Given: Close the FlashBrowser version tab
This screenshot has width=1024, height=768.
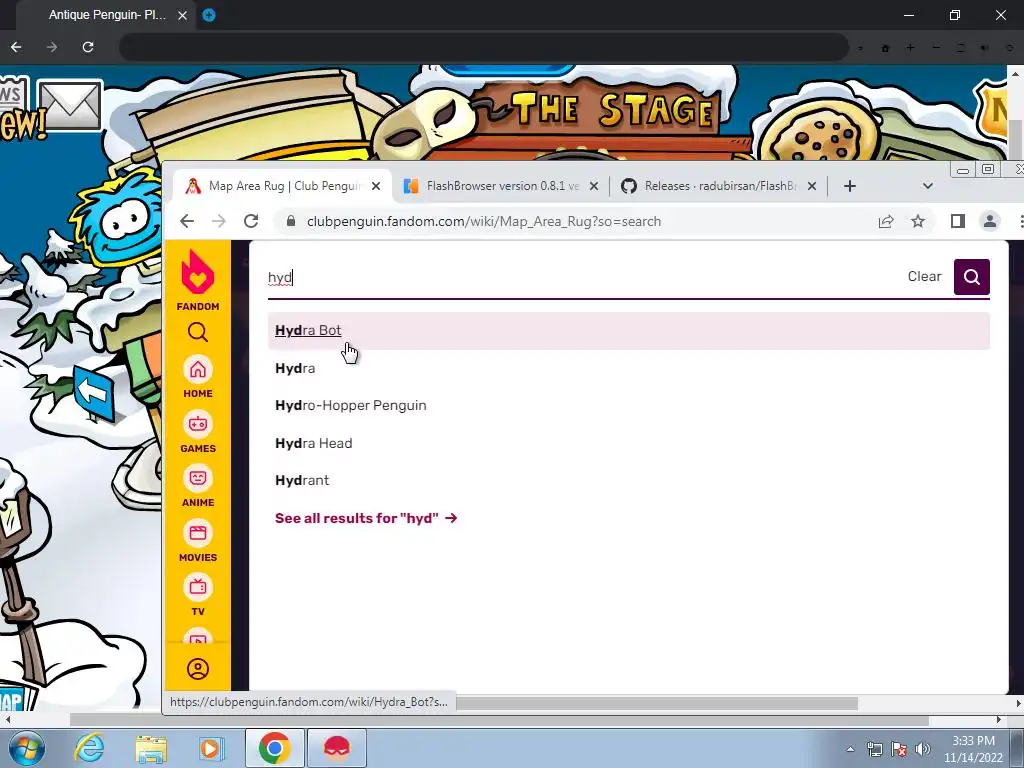Looking at the screenshot, I should 594,186.
